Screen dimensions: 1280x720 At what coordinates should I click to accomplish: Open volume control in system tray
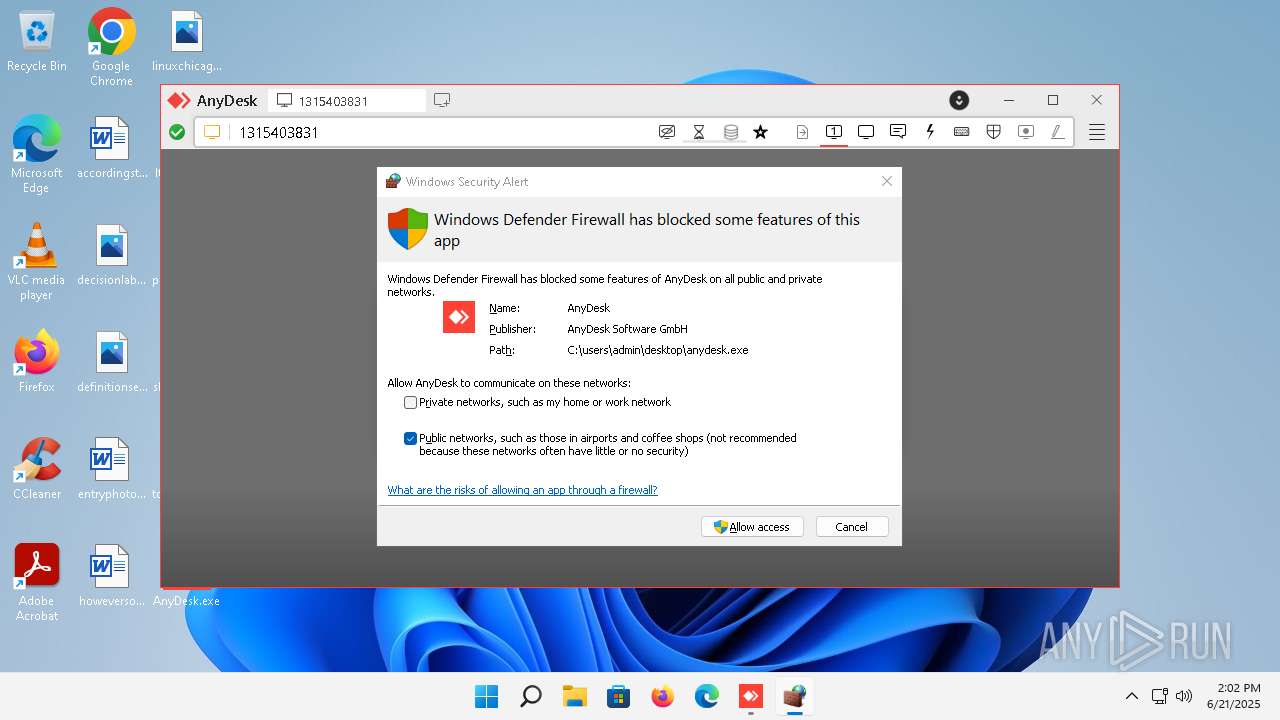1184,696
